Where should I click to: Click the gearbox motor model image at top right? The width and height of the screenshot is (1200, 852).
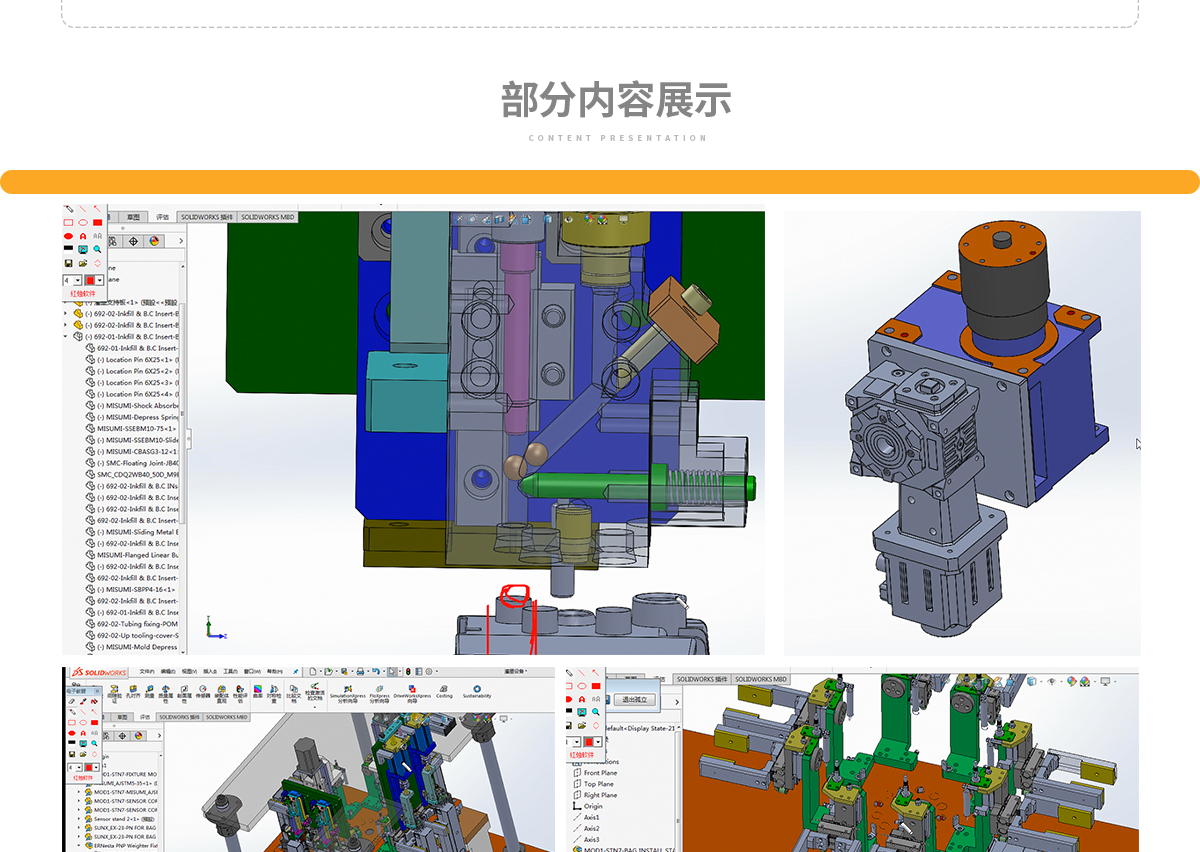pyautogui.click(x=962, y=433)
